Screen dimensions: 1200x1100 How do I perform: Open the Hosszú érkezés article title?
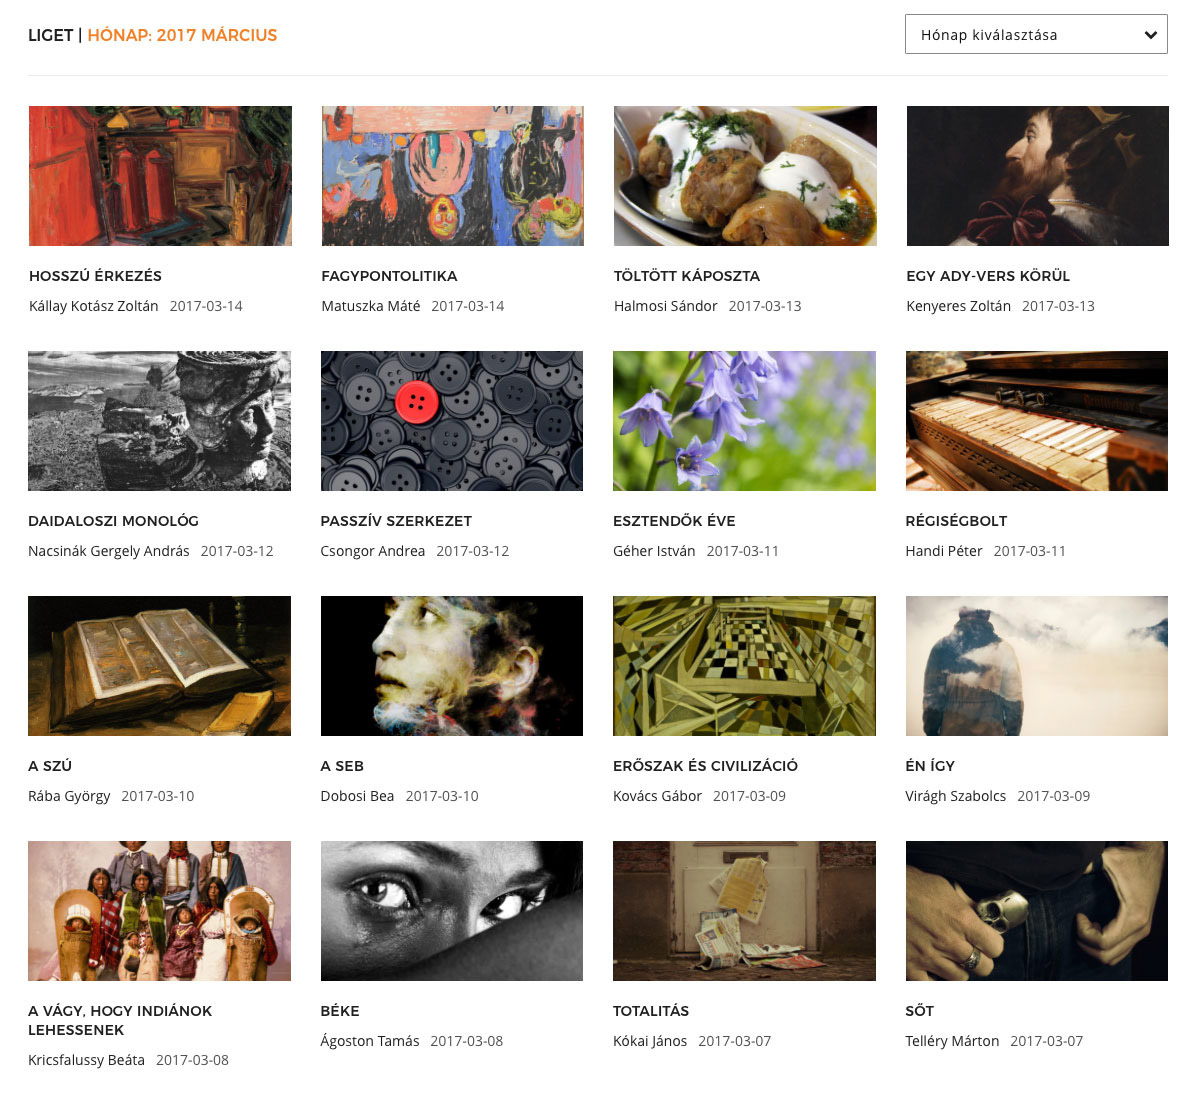(x=95, y=276)
